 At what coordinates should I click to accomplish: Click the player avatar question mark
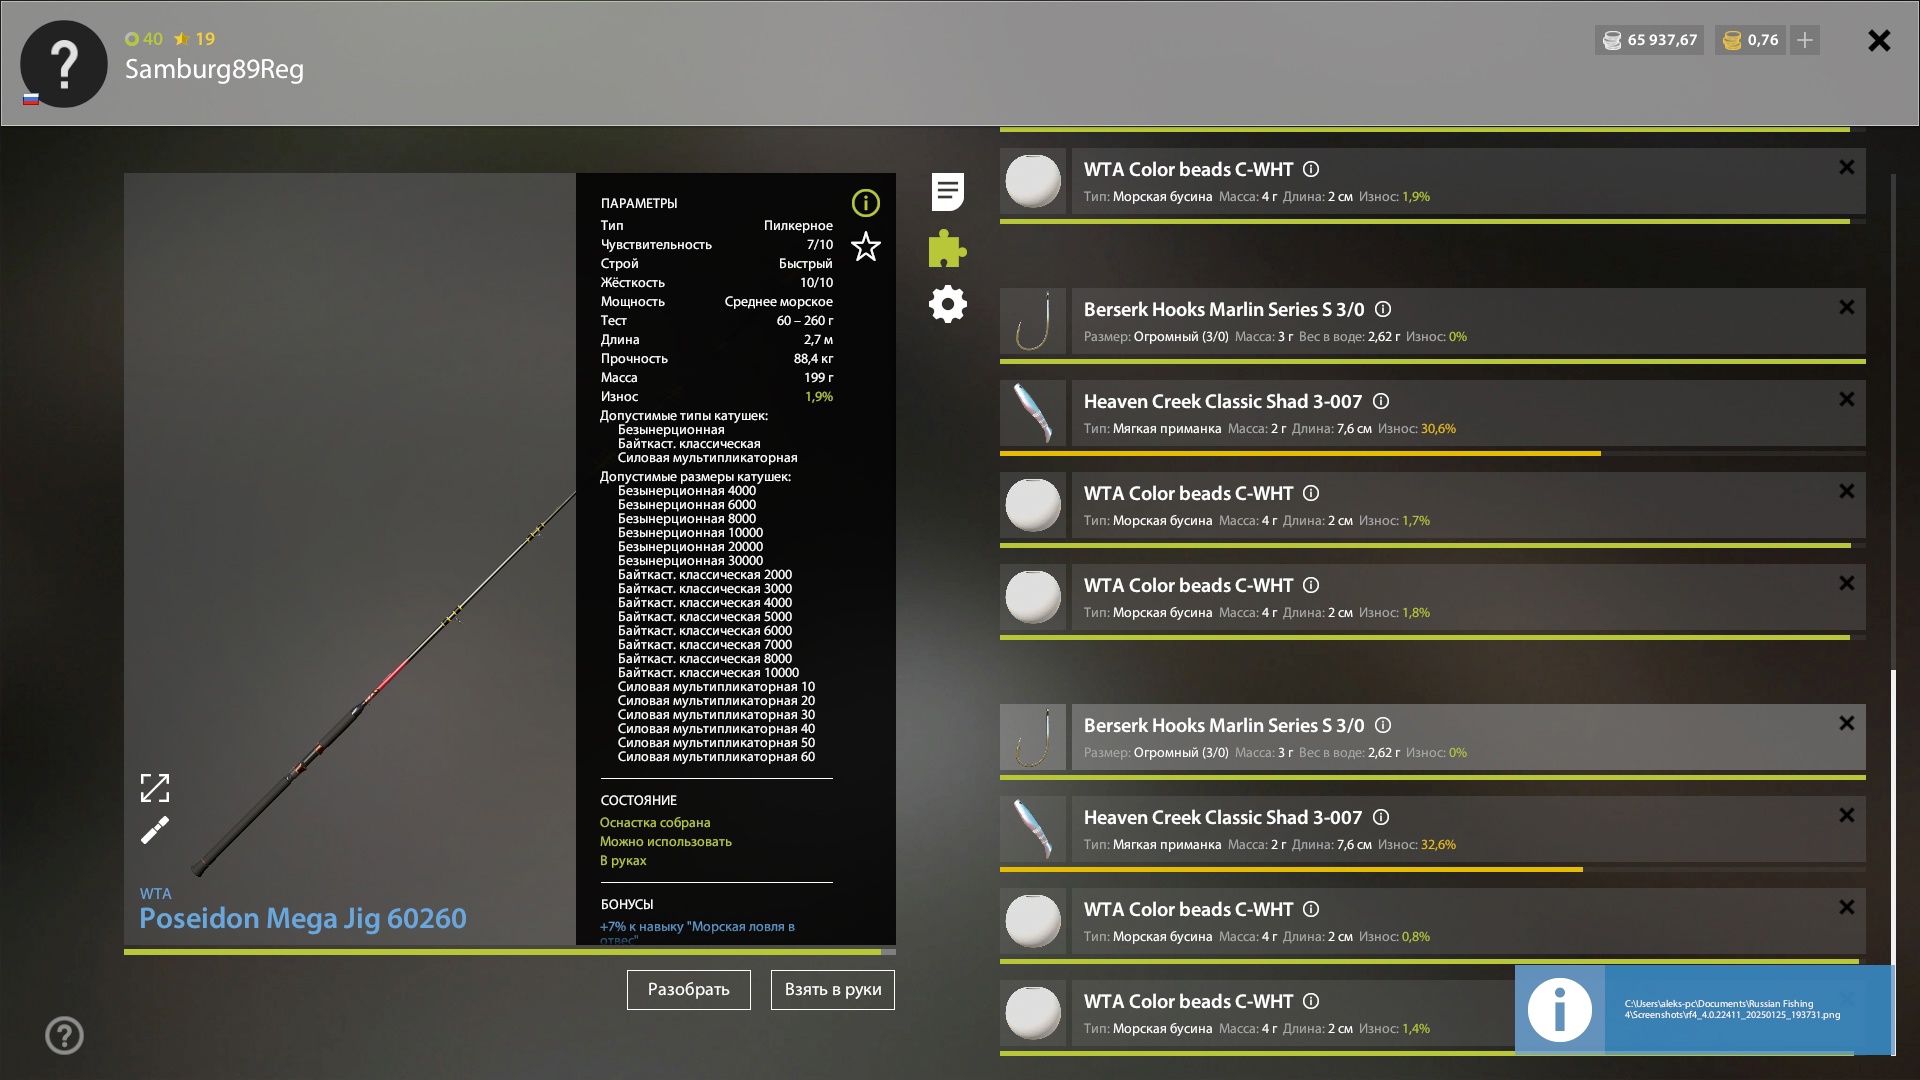tap(64, 64)
